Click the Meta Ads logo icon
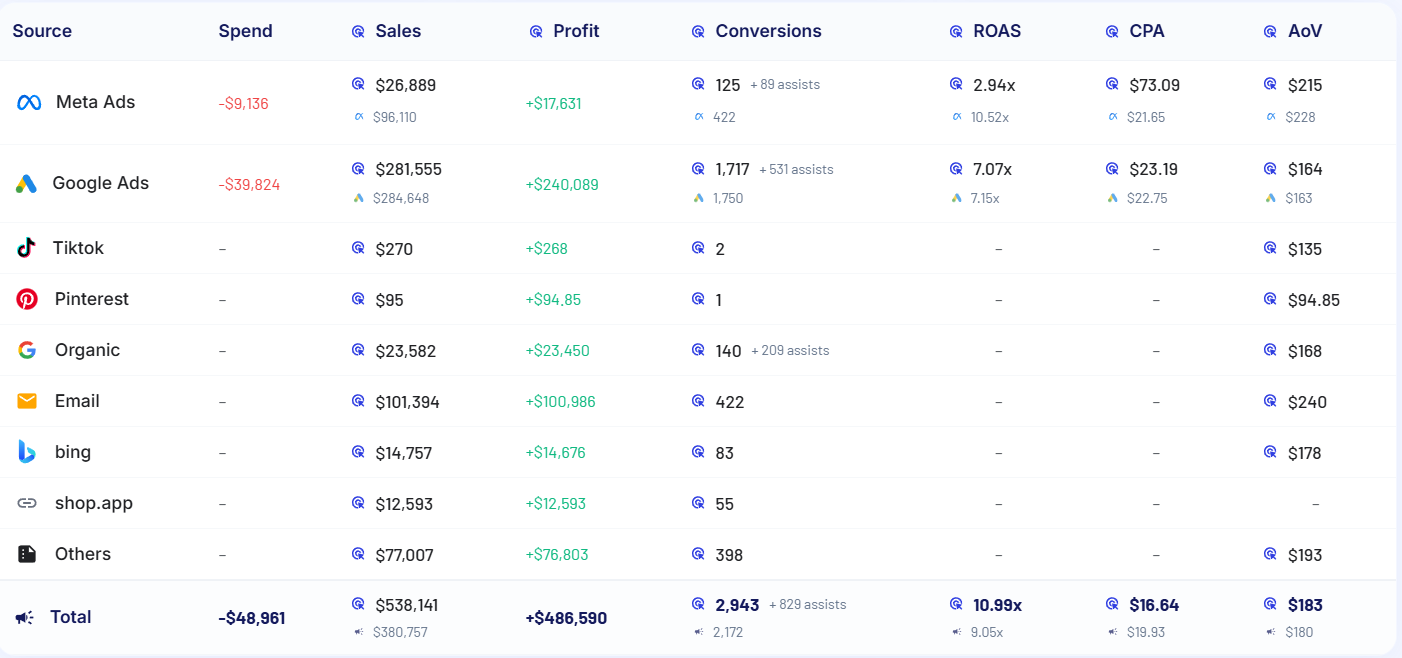Screen dimensions: 1402x658 coord(29,103)
